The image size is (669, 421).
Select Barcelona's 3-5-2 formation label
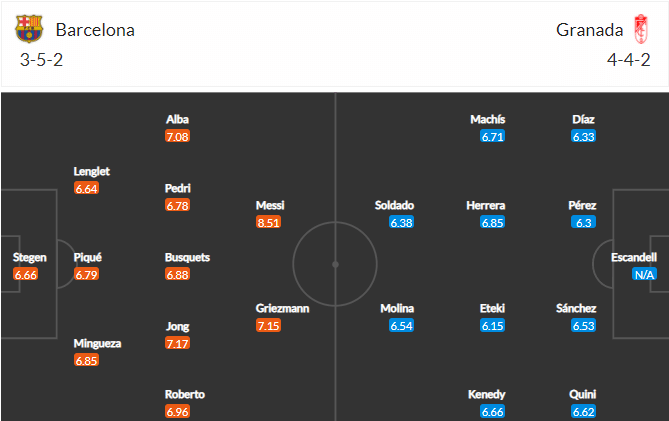click(41, 60)
